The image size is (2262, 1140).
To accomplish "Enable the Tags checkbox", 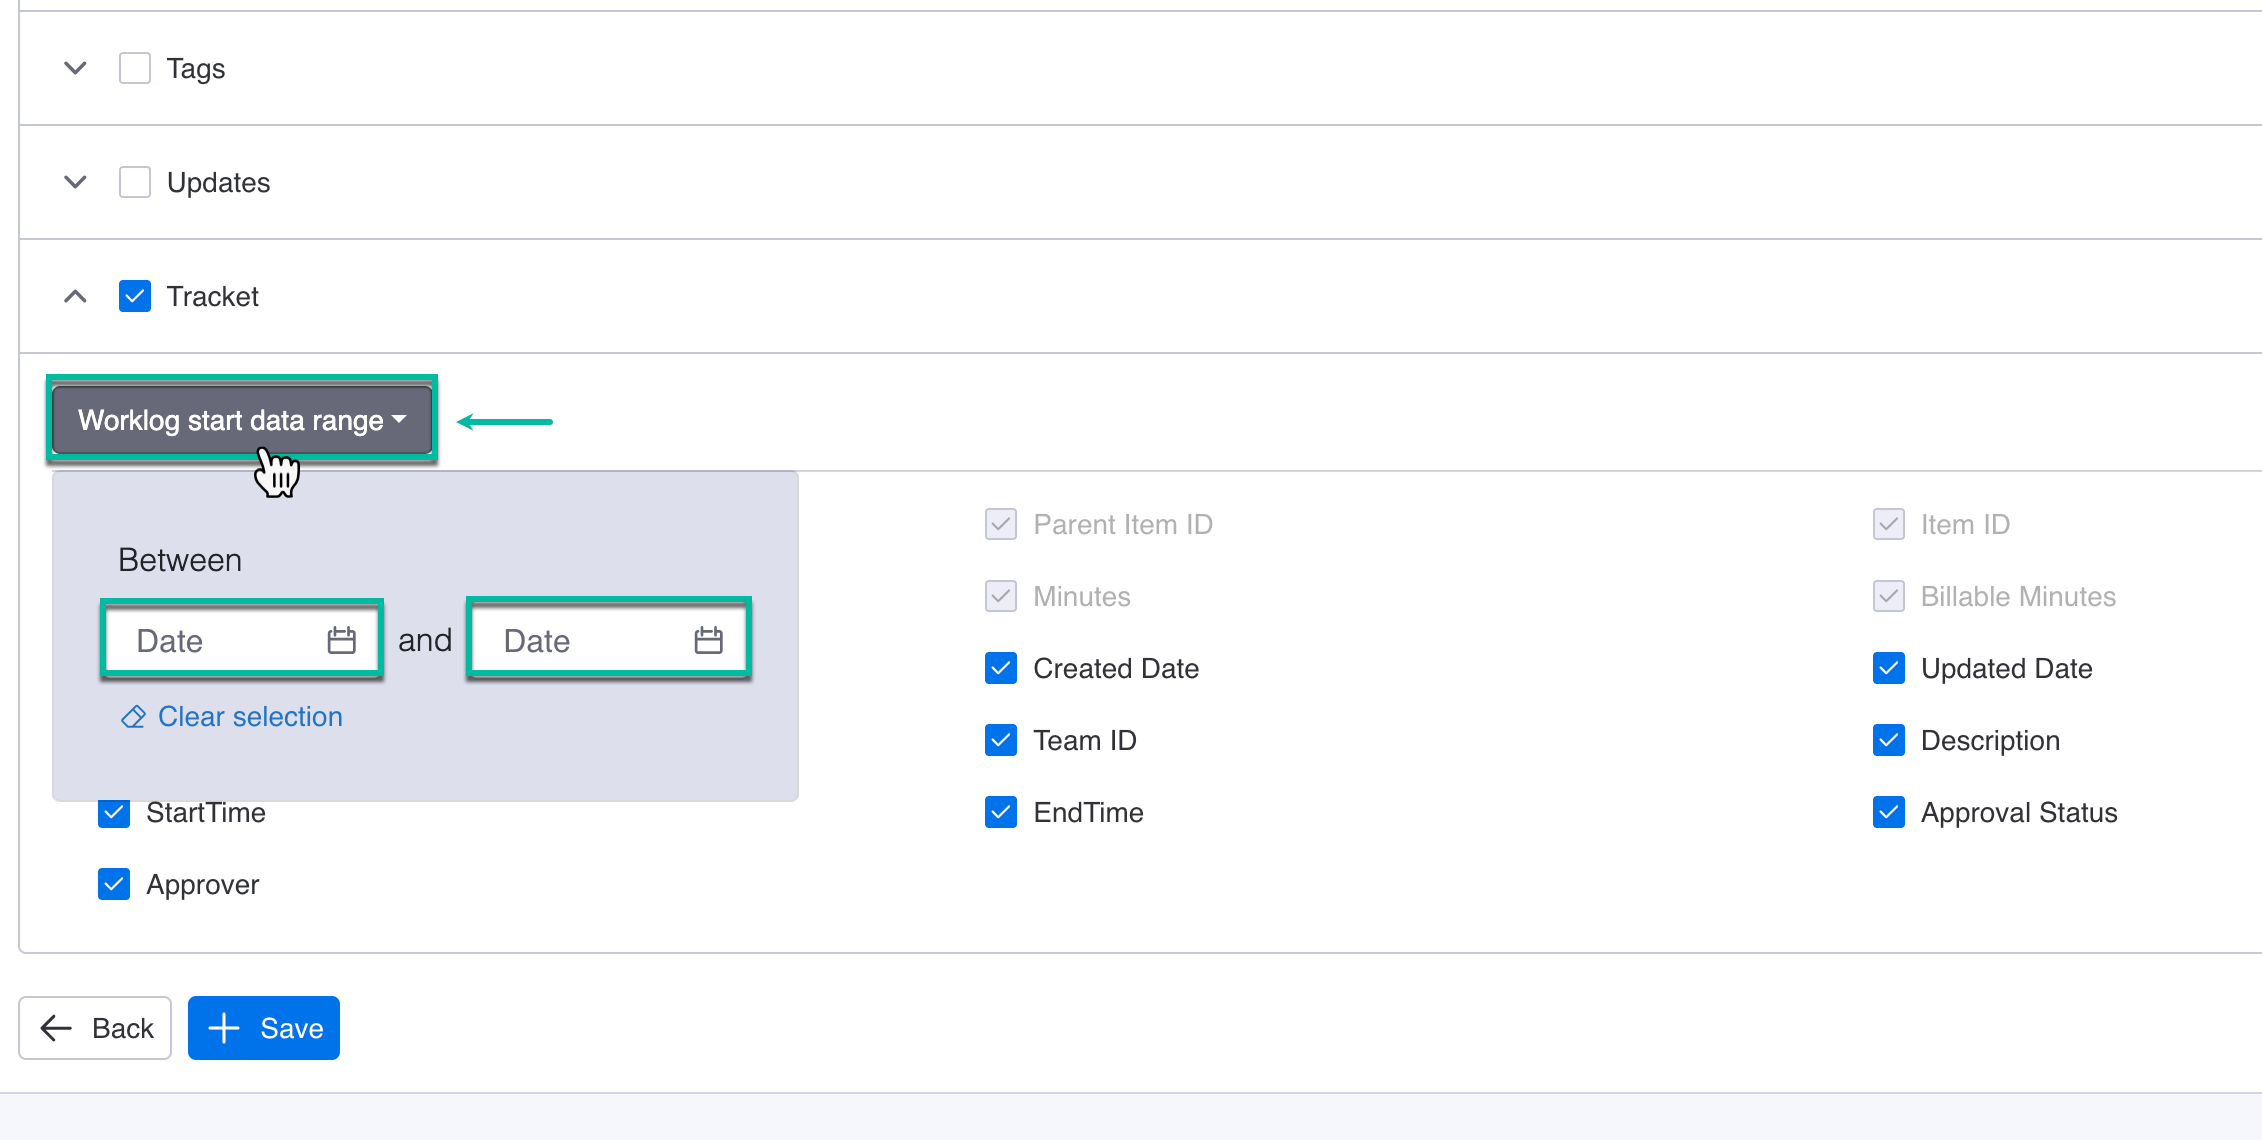I will (134, 67).
